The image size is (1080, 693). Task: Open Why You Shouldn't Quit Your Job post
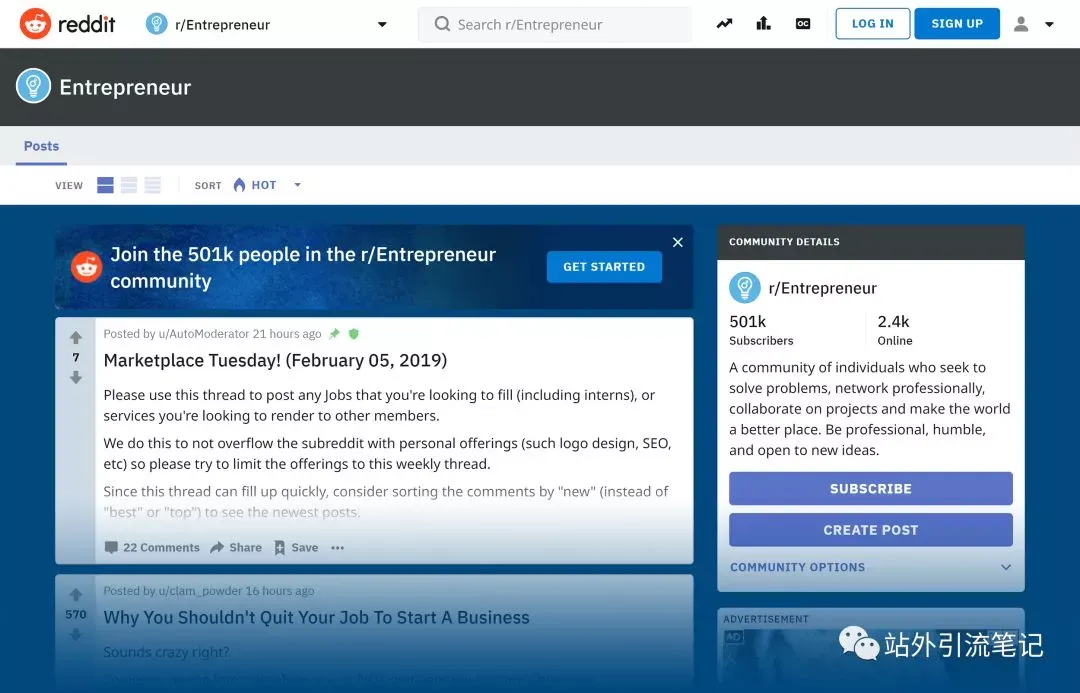316,617
